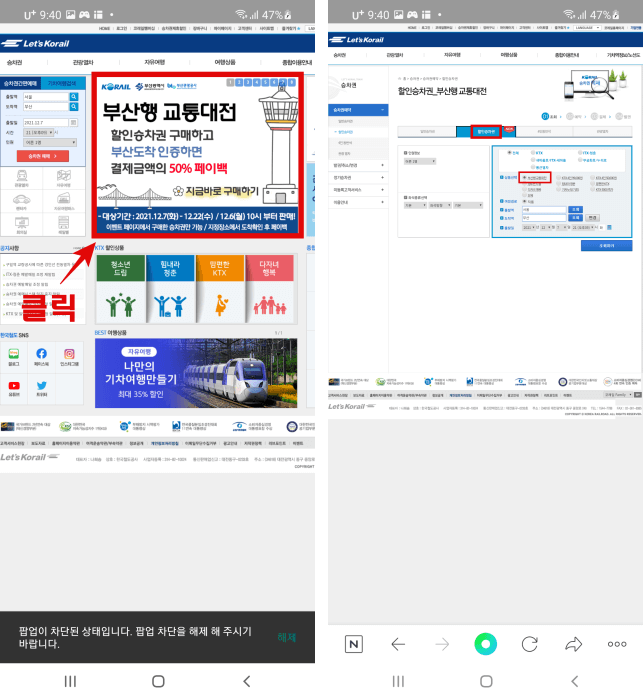Tap departure station search icon in left screenshot
The height and width of the screenshot is (700, 643).
74,97
